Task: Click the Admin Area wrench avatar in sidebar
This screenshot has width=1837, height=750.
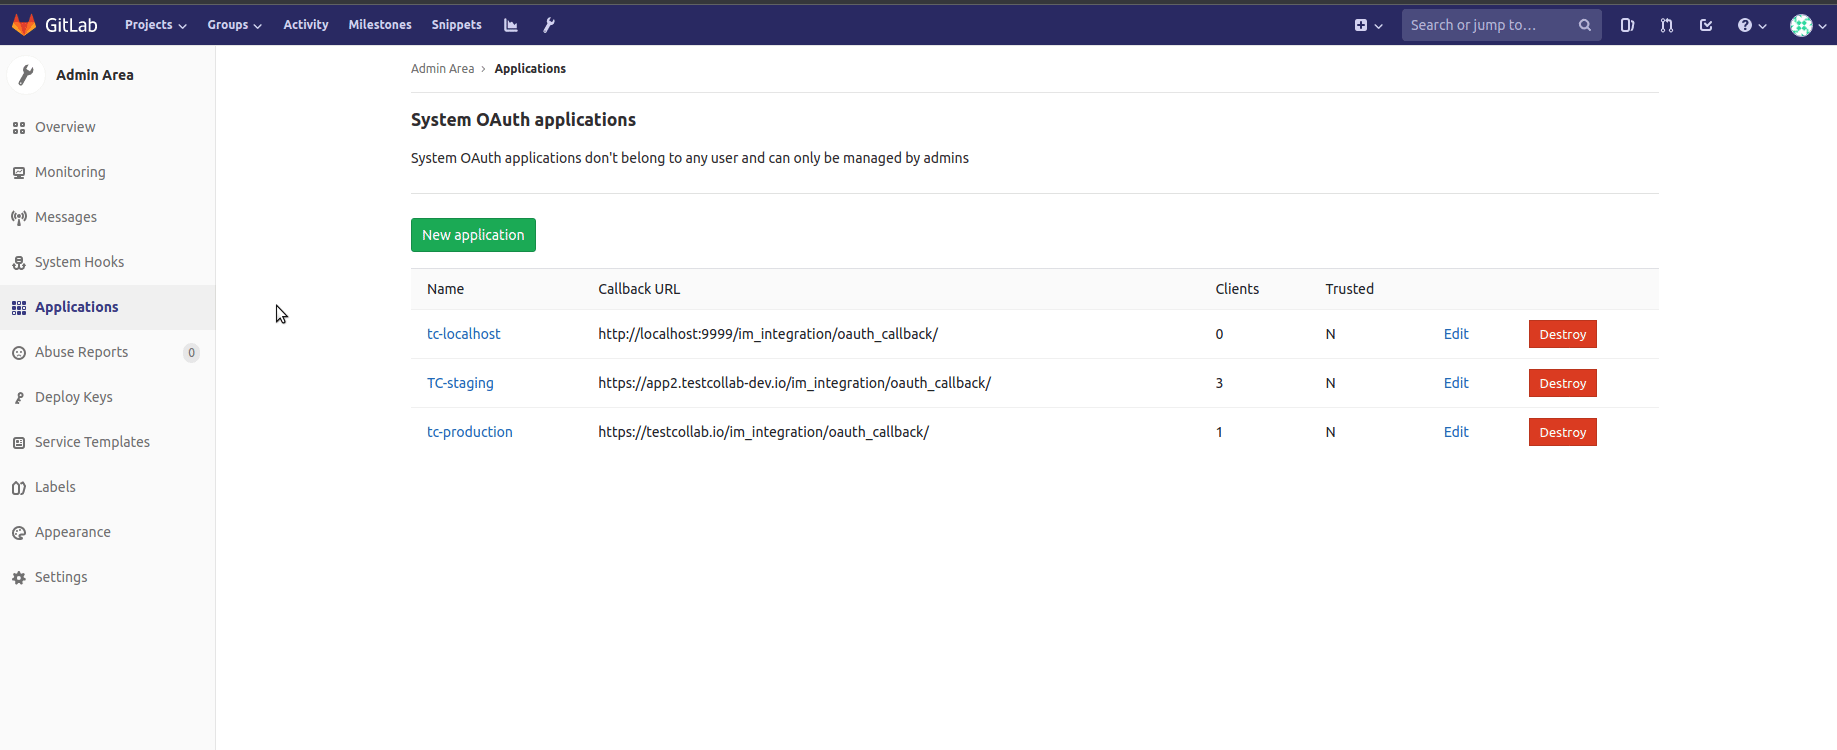Action: click(26, 75)
